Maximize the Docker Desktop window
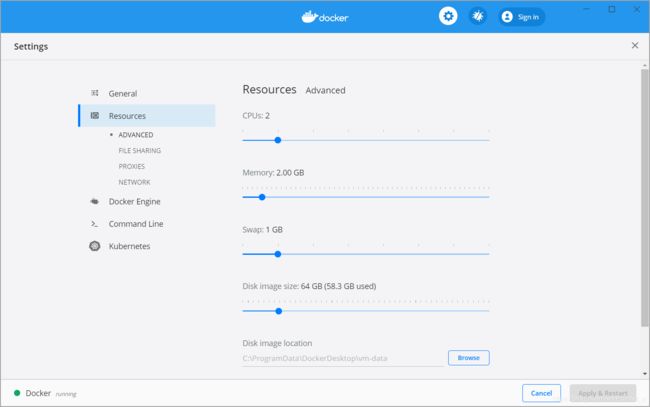 611,9
